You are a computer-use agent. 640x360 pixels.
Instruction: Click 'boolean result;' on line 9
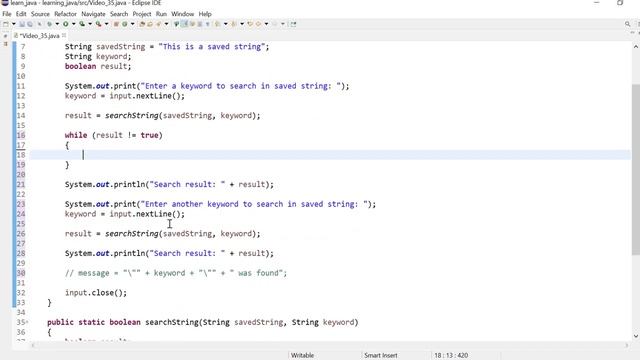click(98, 66)
